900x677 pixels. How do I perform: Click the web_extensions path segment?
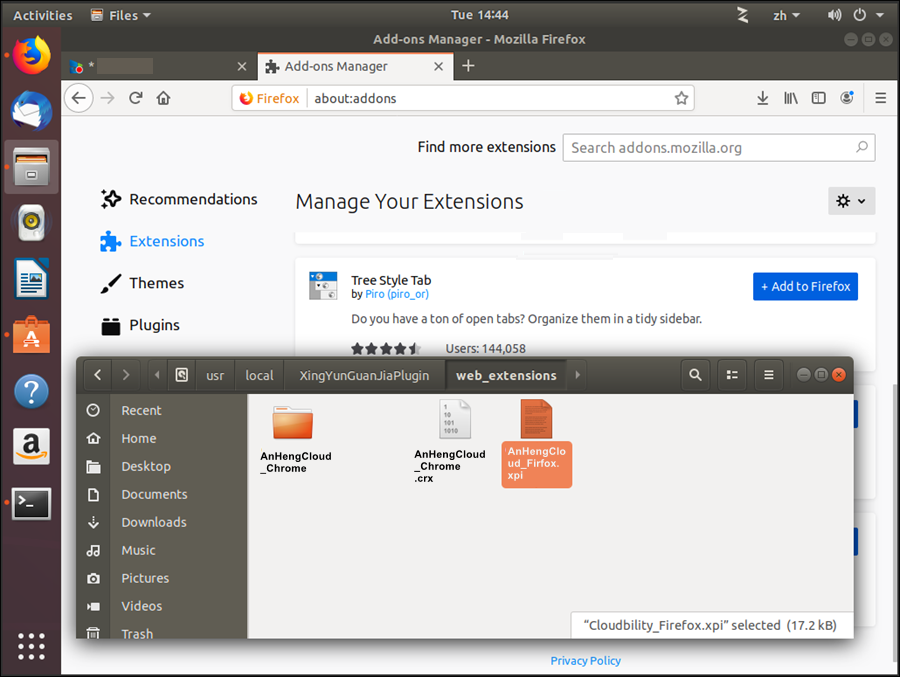[x=506, y=375]
